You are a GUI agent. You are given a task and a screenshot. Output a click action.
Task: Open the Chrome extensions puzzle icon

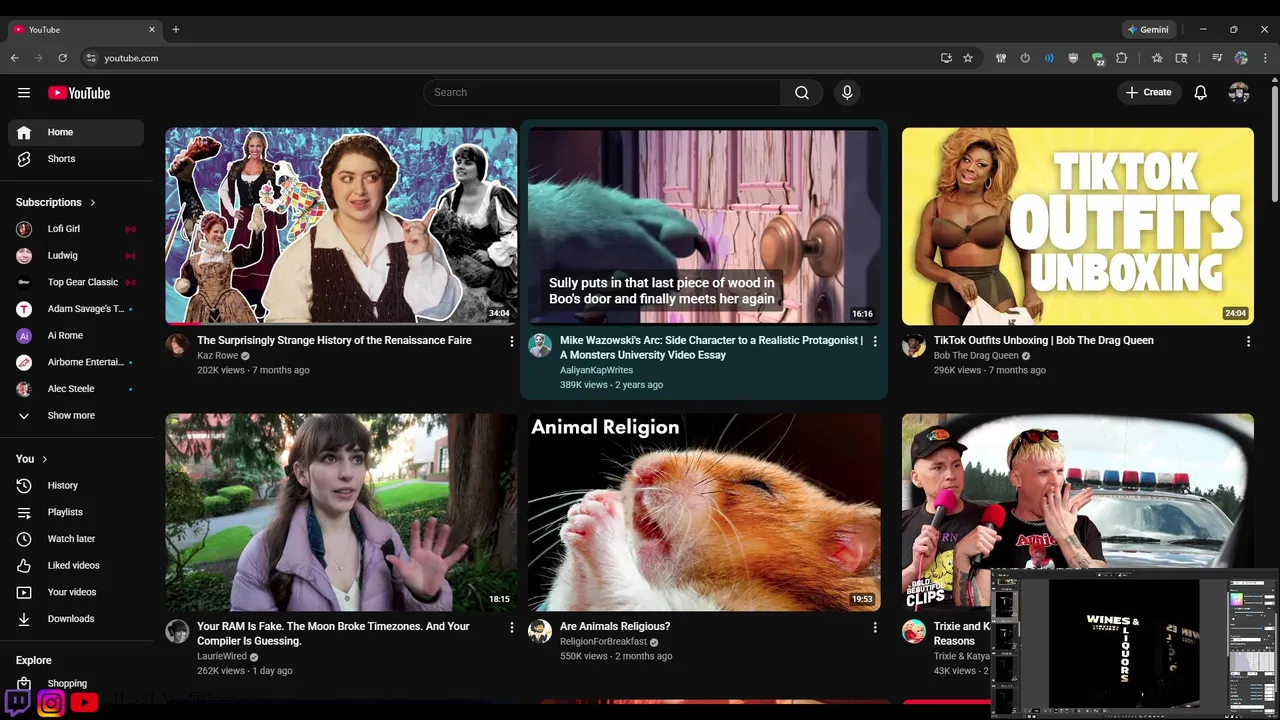coord(1122,58)
